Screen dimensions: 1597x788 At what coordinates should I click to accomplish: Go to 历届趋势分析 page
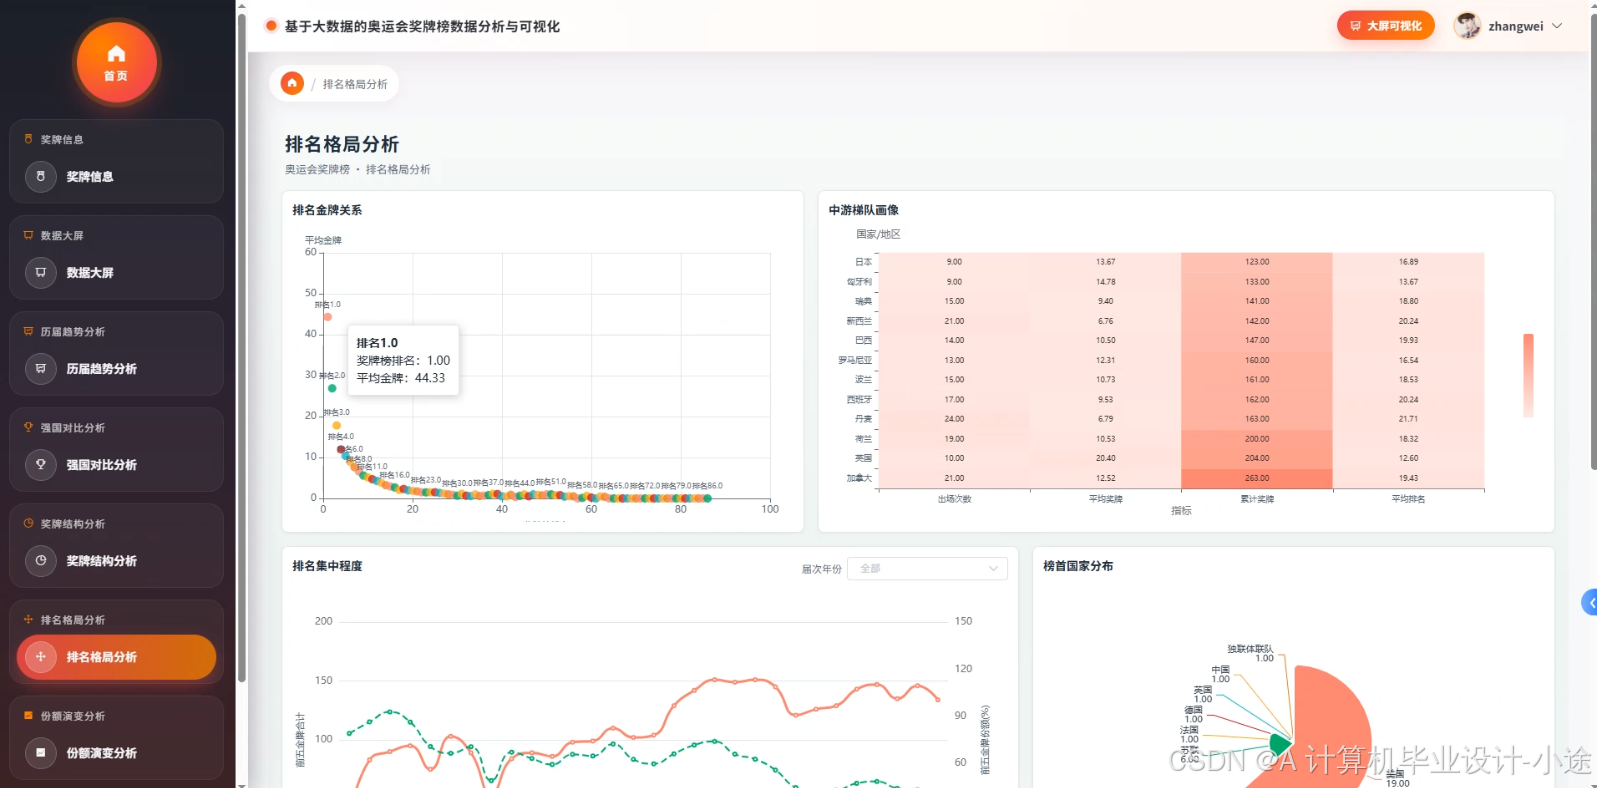pos(116,369)
